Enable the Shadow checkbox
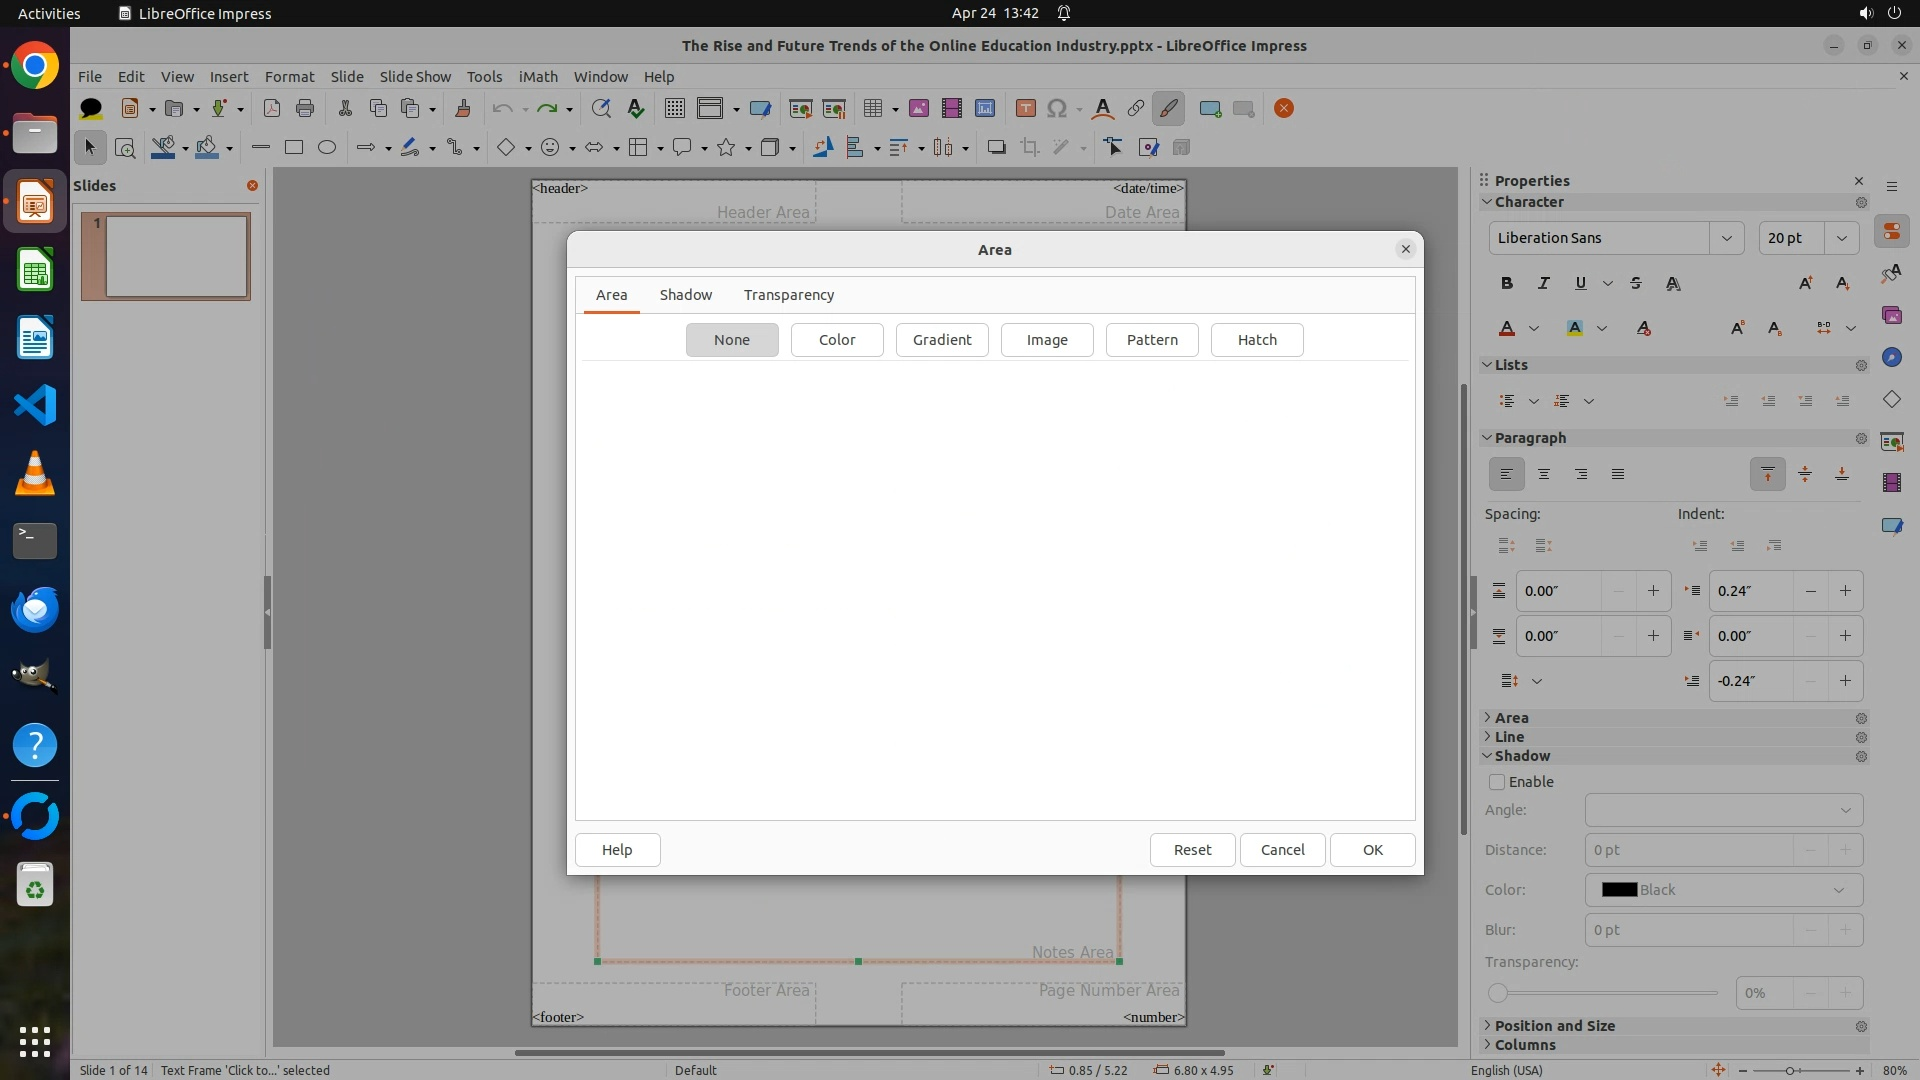This screenshot has width=1920, height=1080. pyautogui.click(x=1497, y=782)
